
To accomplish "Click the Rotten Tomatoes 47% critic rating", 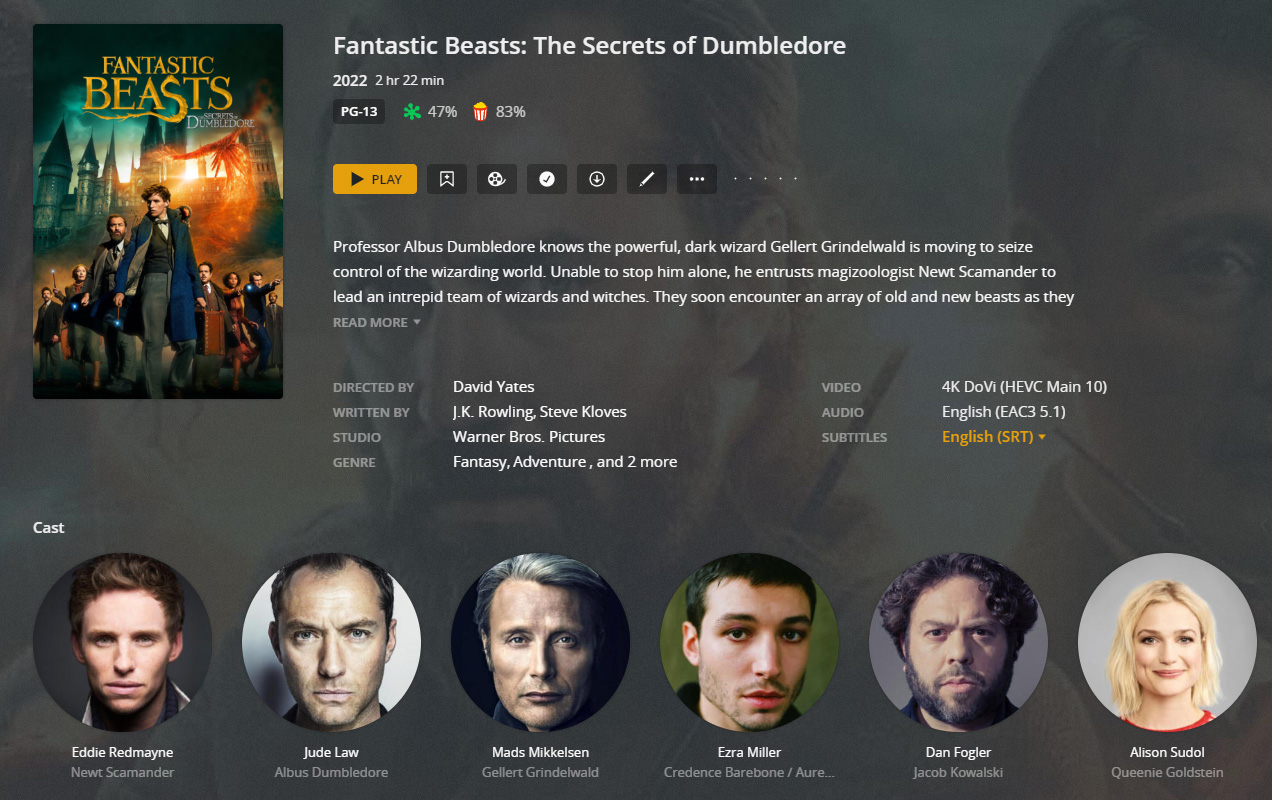I will click(x=430, y=112).
